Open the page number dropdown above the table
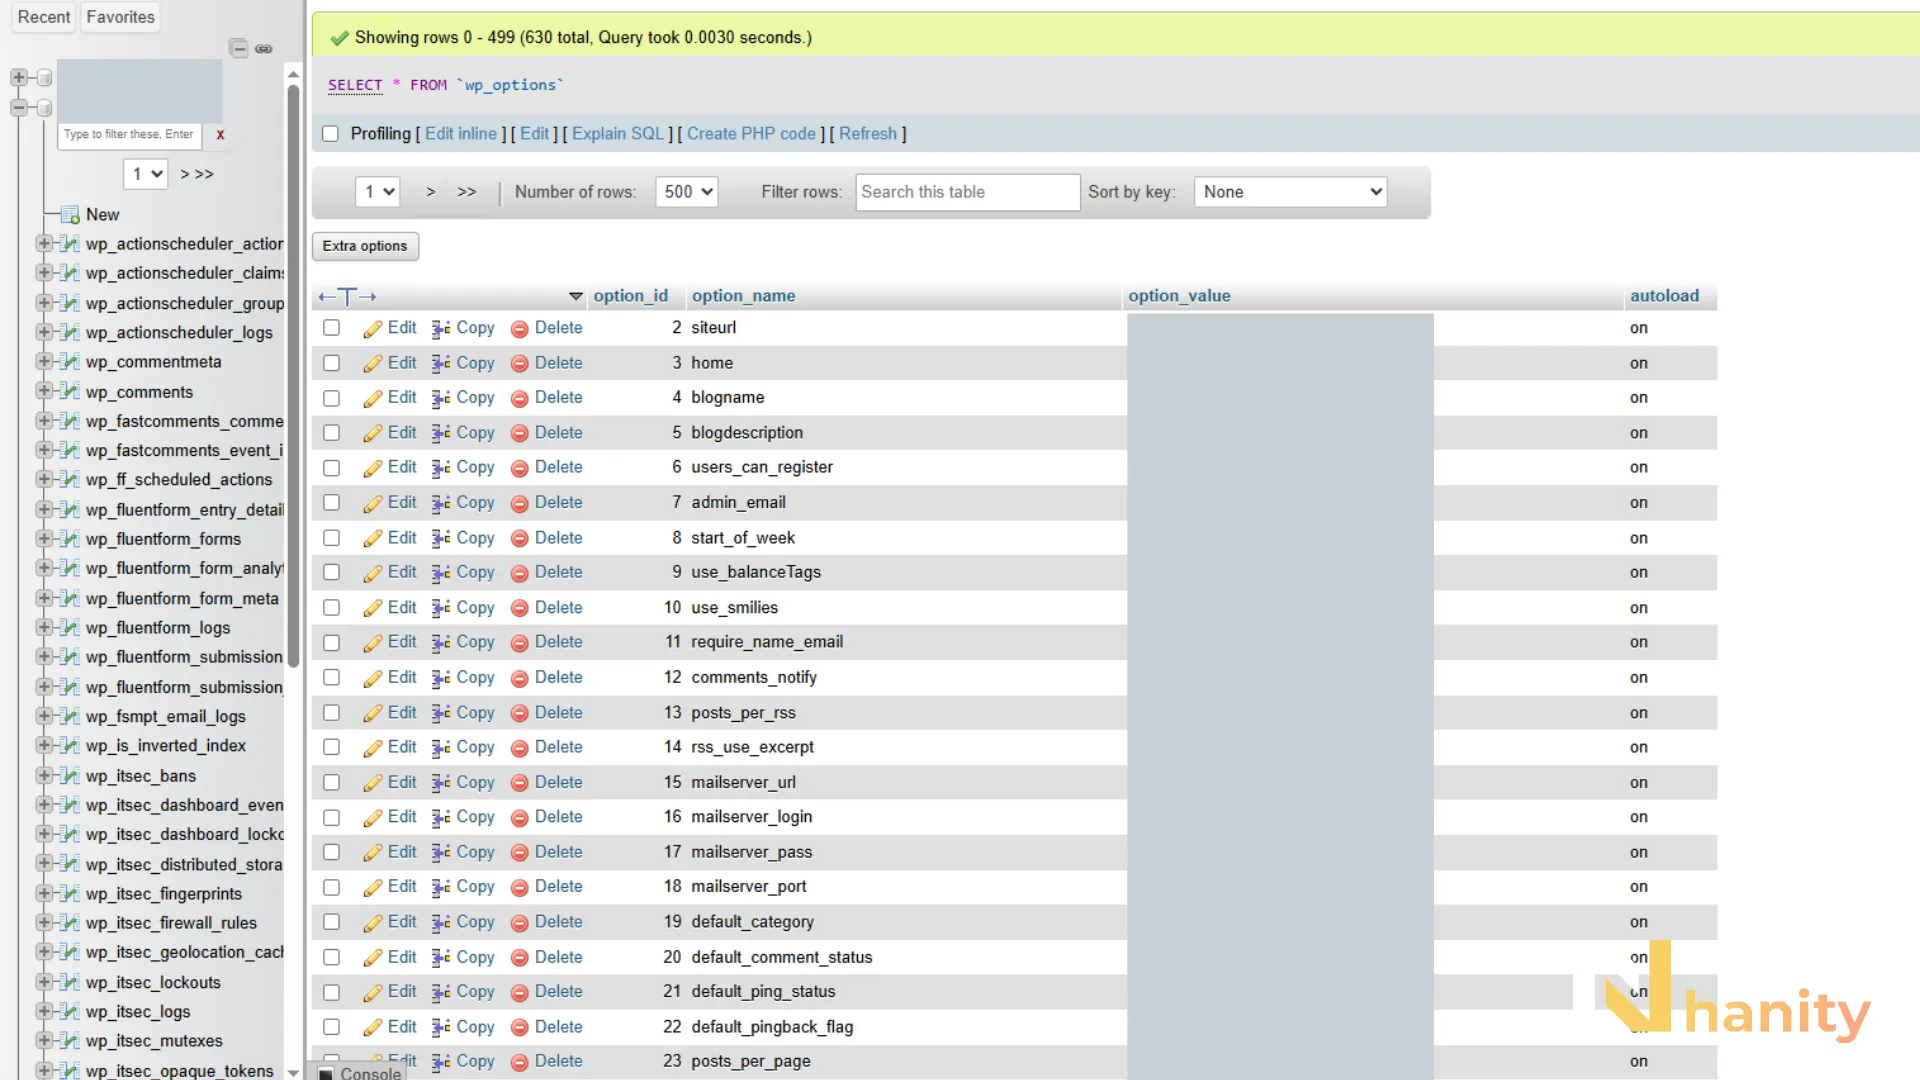Viewport: 1920px width, 1080px height. click(x=378, y=192)
